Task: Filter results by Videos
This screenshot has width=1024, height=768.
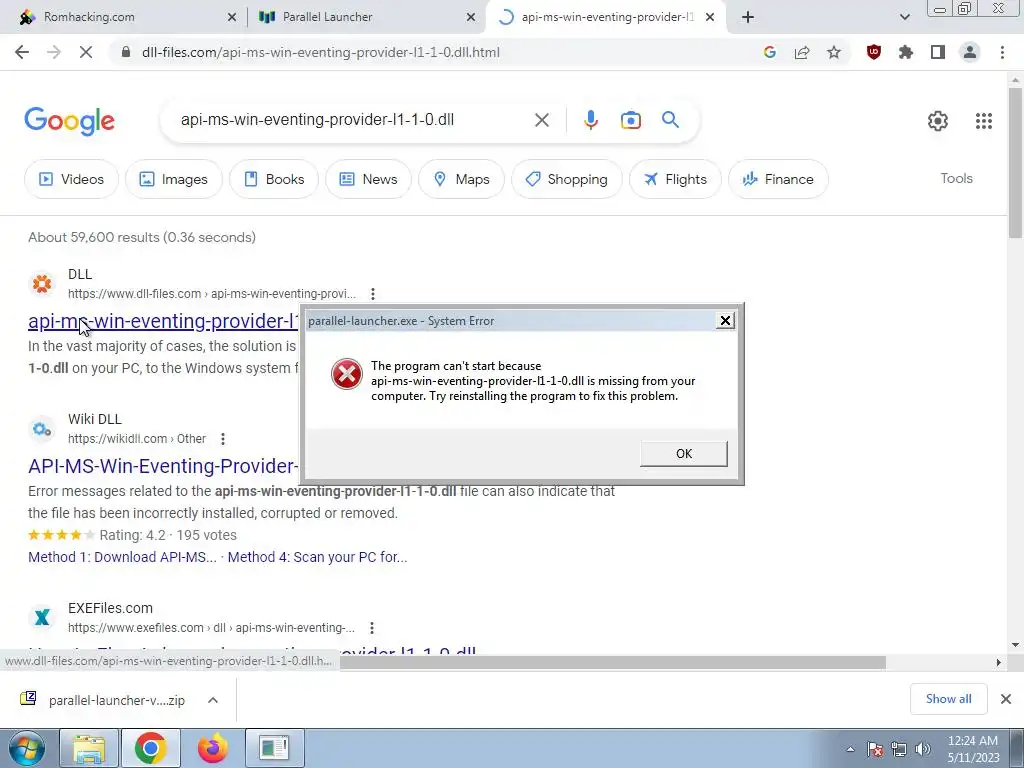Action: 71,179
